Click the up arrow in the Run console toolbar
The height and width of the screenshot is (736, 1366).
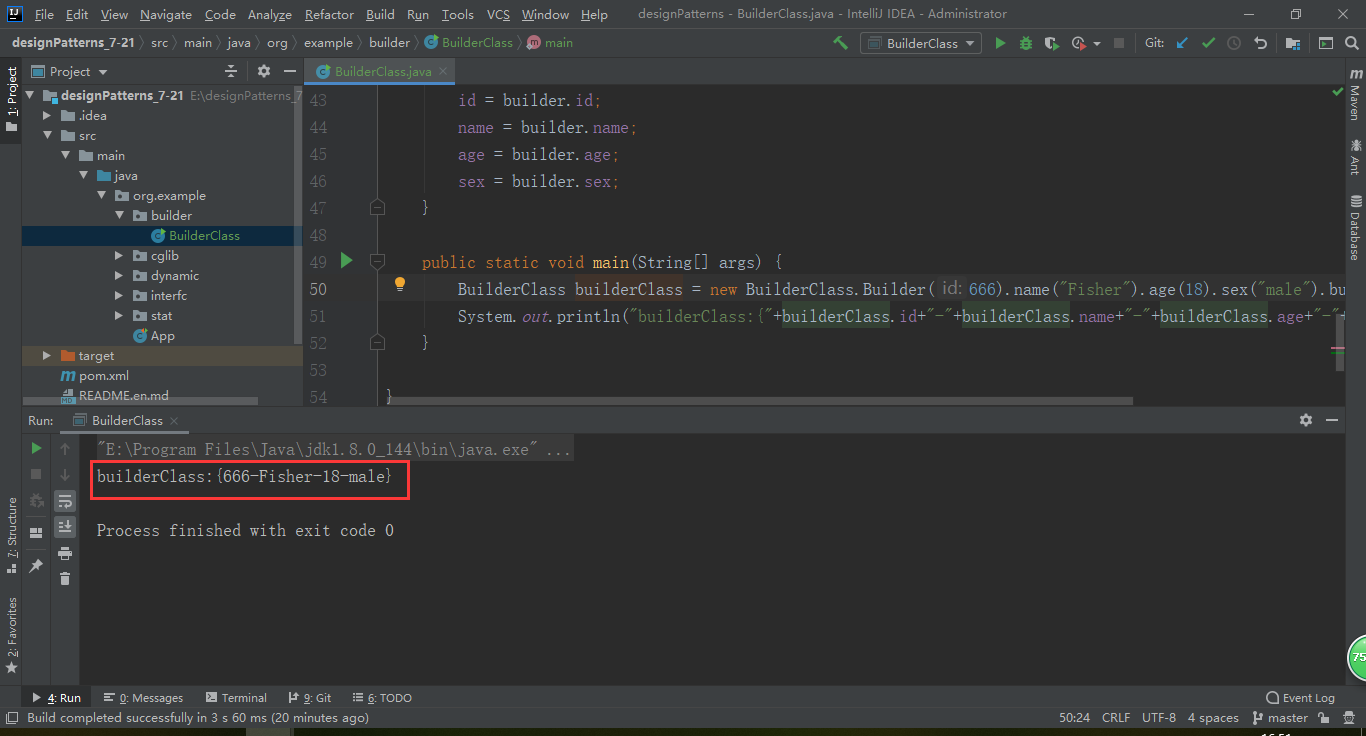click(x=65, y=448)
